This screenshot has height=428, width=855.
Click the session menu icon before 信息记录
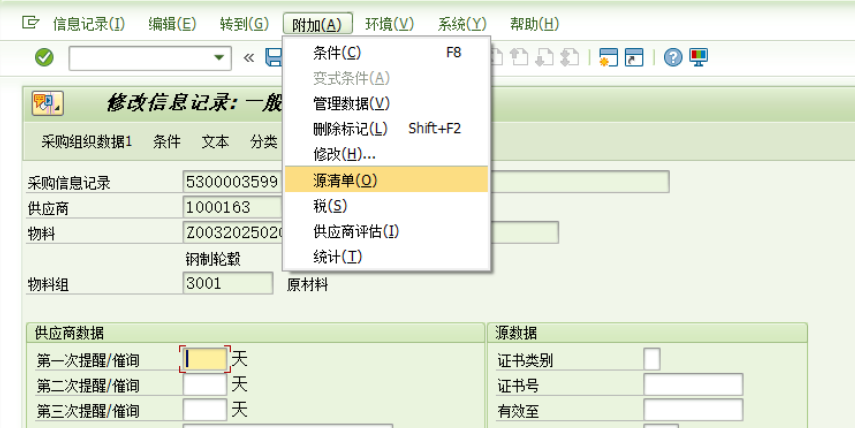pos(31,23)
